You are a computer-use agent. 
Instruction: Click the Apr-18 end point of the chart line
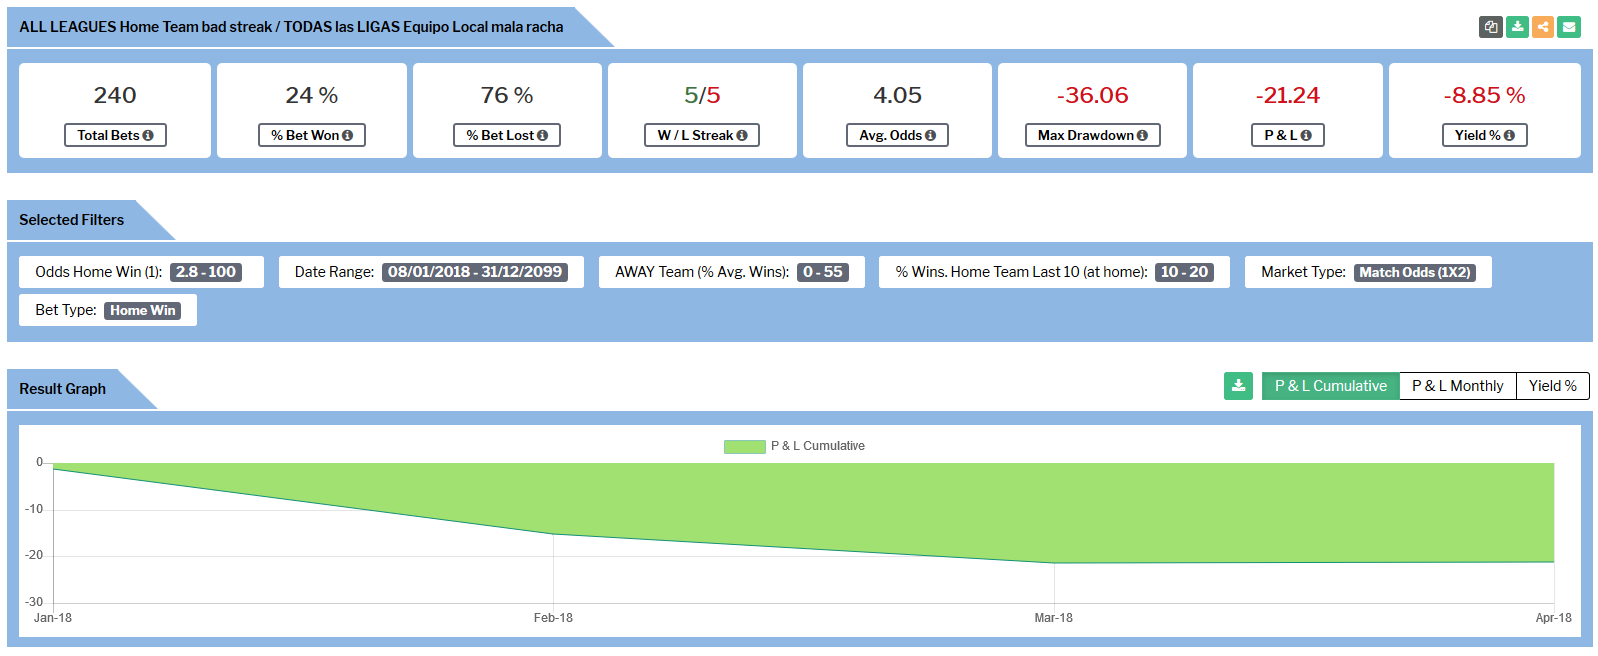[1554, 562]
